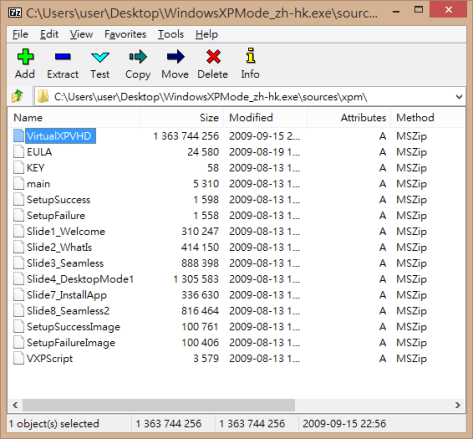
Task: Go up one folder level icon
Action: click(17, 97)
